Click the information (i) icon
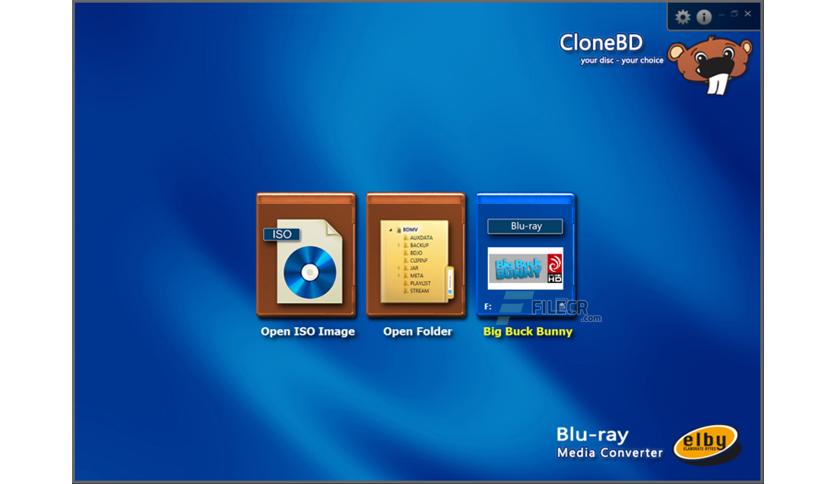 pyautogui.click(x=704, y=17)
